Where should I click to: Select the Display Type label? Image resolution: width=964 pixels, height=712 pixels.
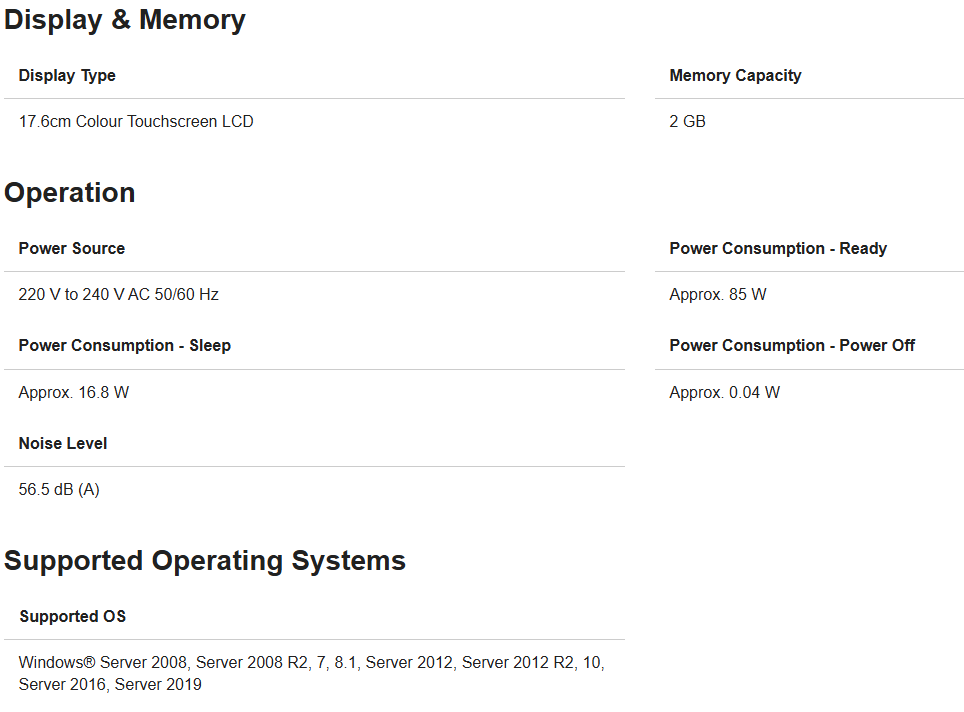click(67, 76)
